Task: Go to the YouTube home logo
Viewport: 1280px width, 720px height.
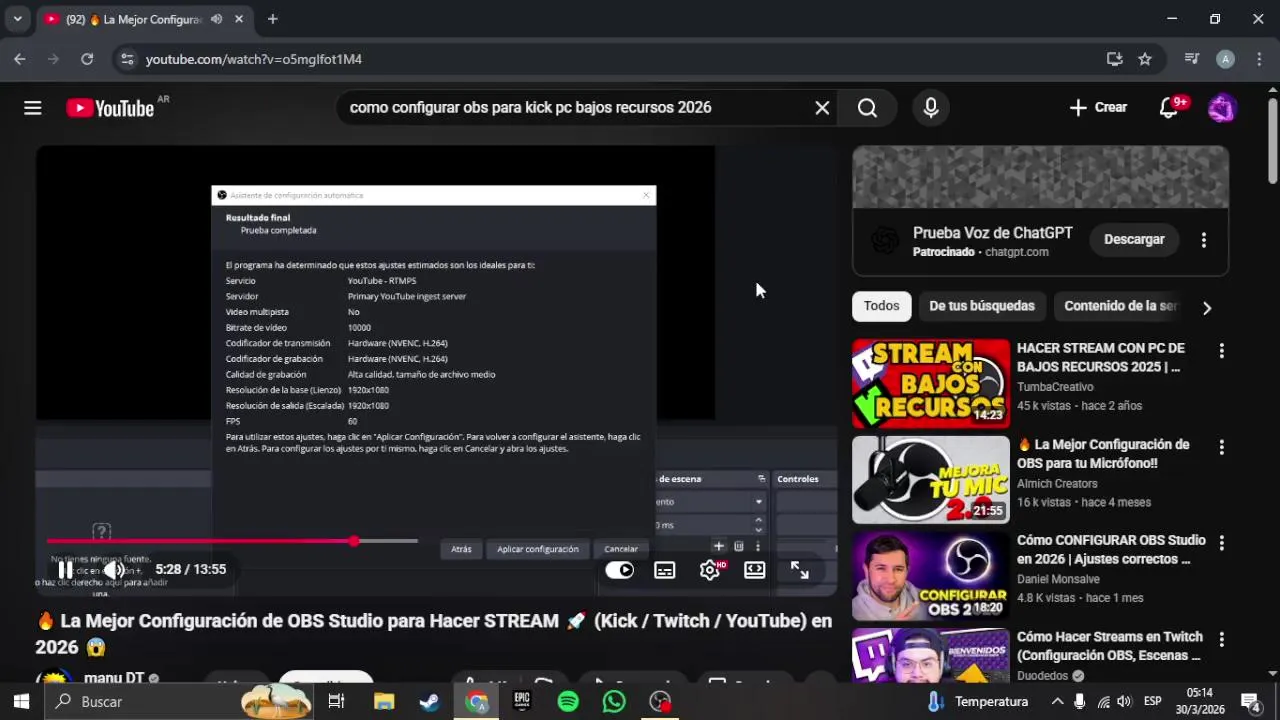Action: 110,108
